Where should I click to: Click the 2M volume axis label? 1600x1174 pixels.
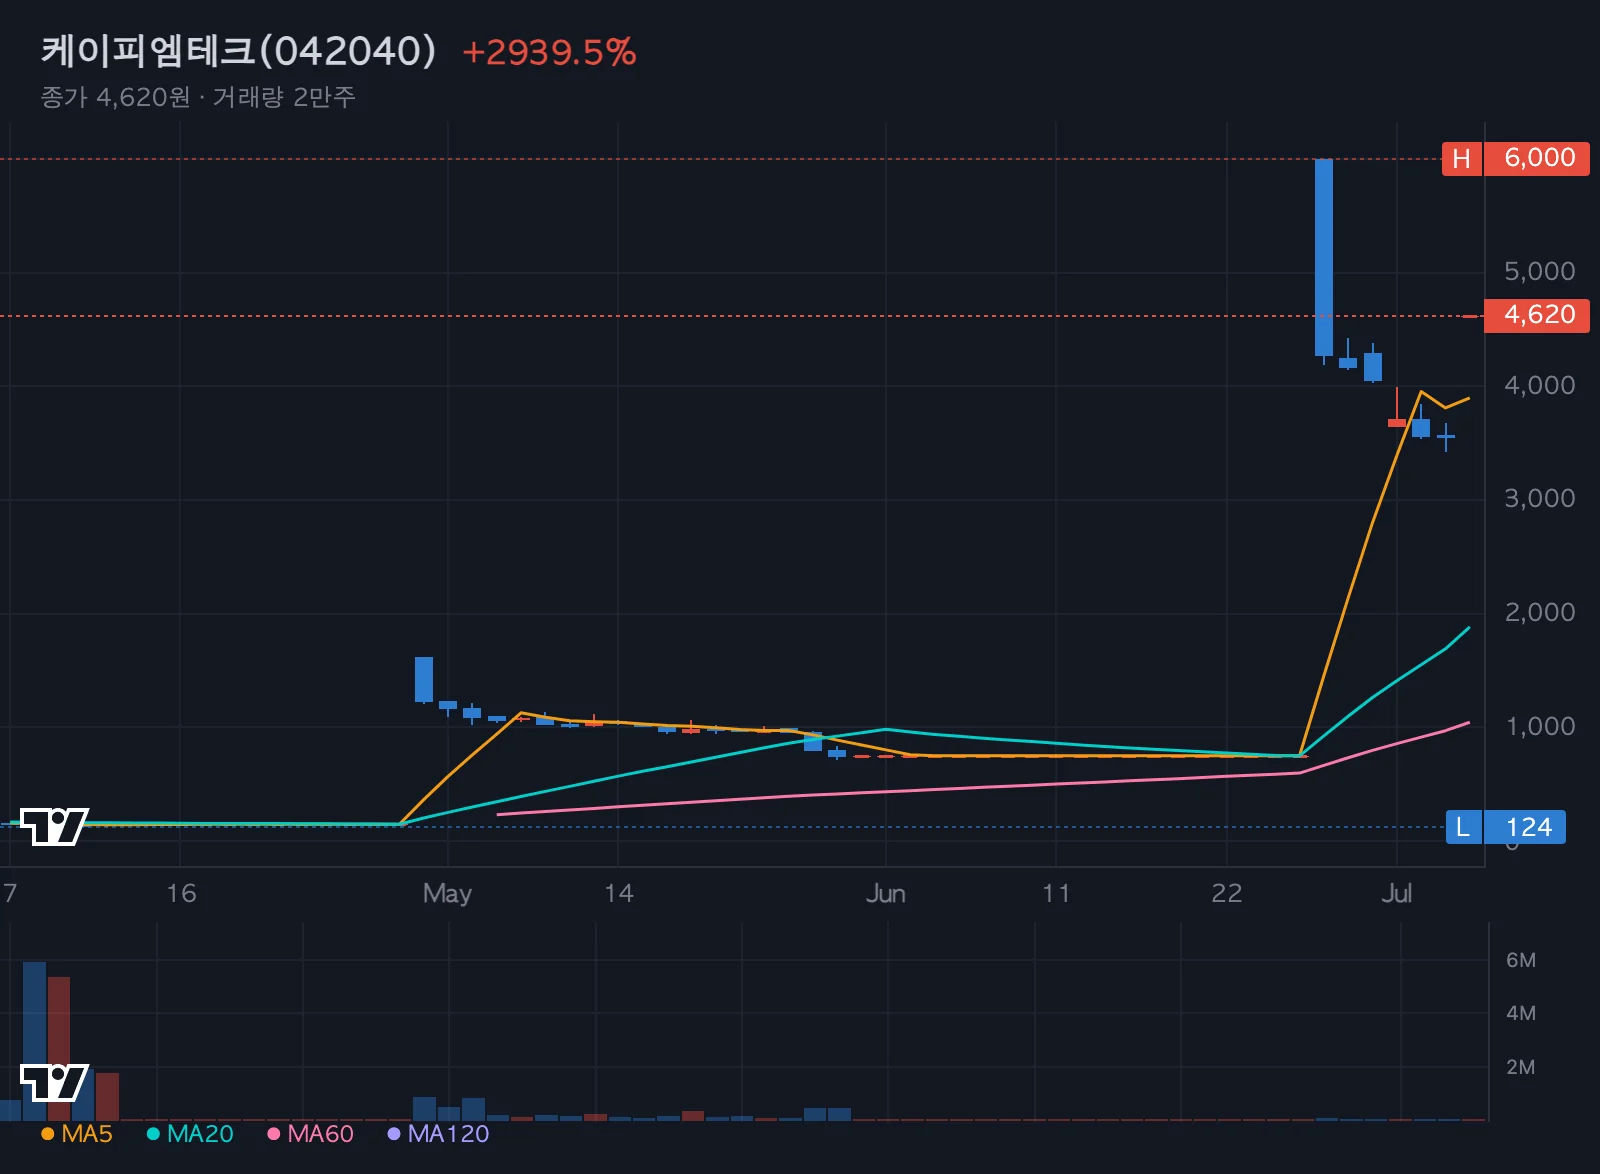pyautogui.click(x=1521, y=1067)
